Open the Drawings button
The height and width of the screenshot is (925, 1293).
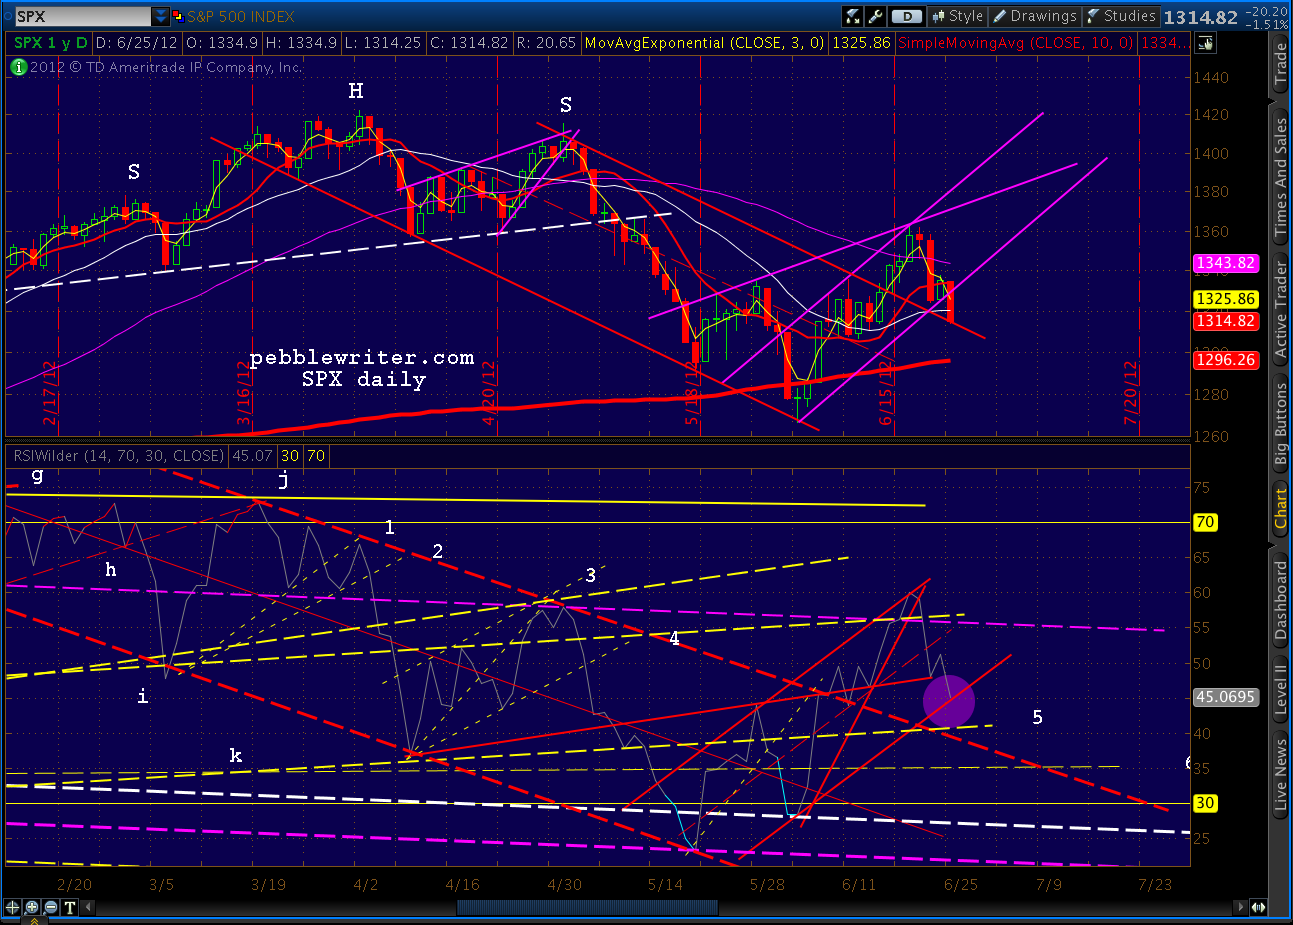point(1035,16)
